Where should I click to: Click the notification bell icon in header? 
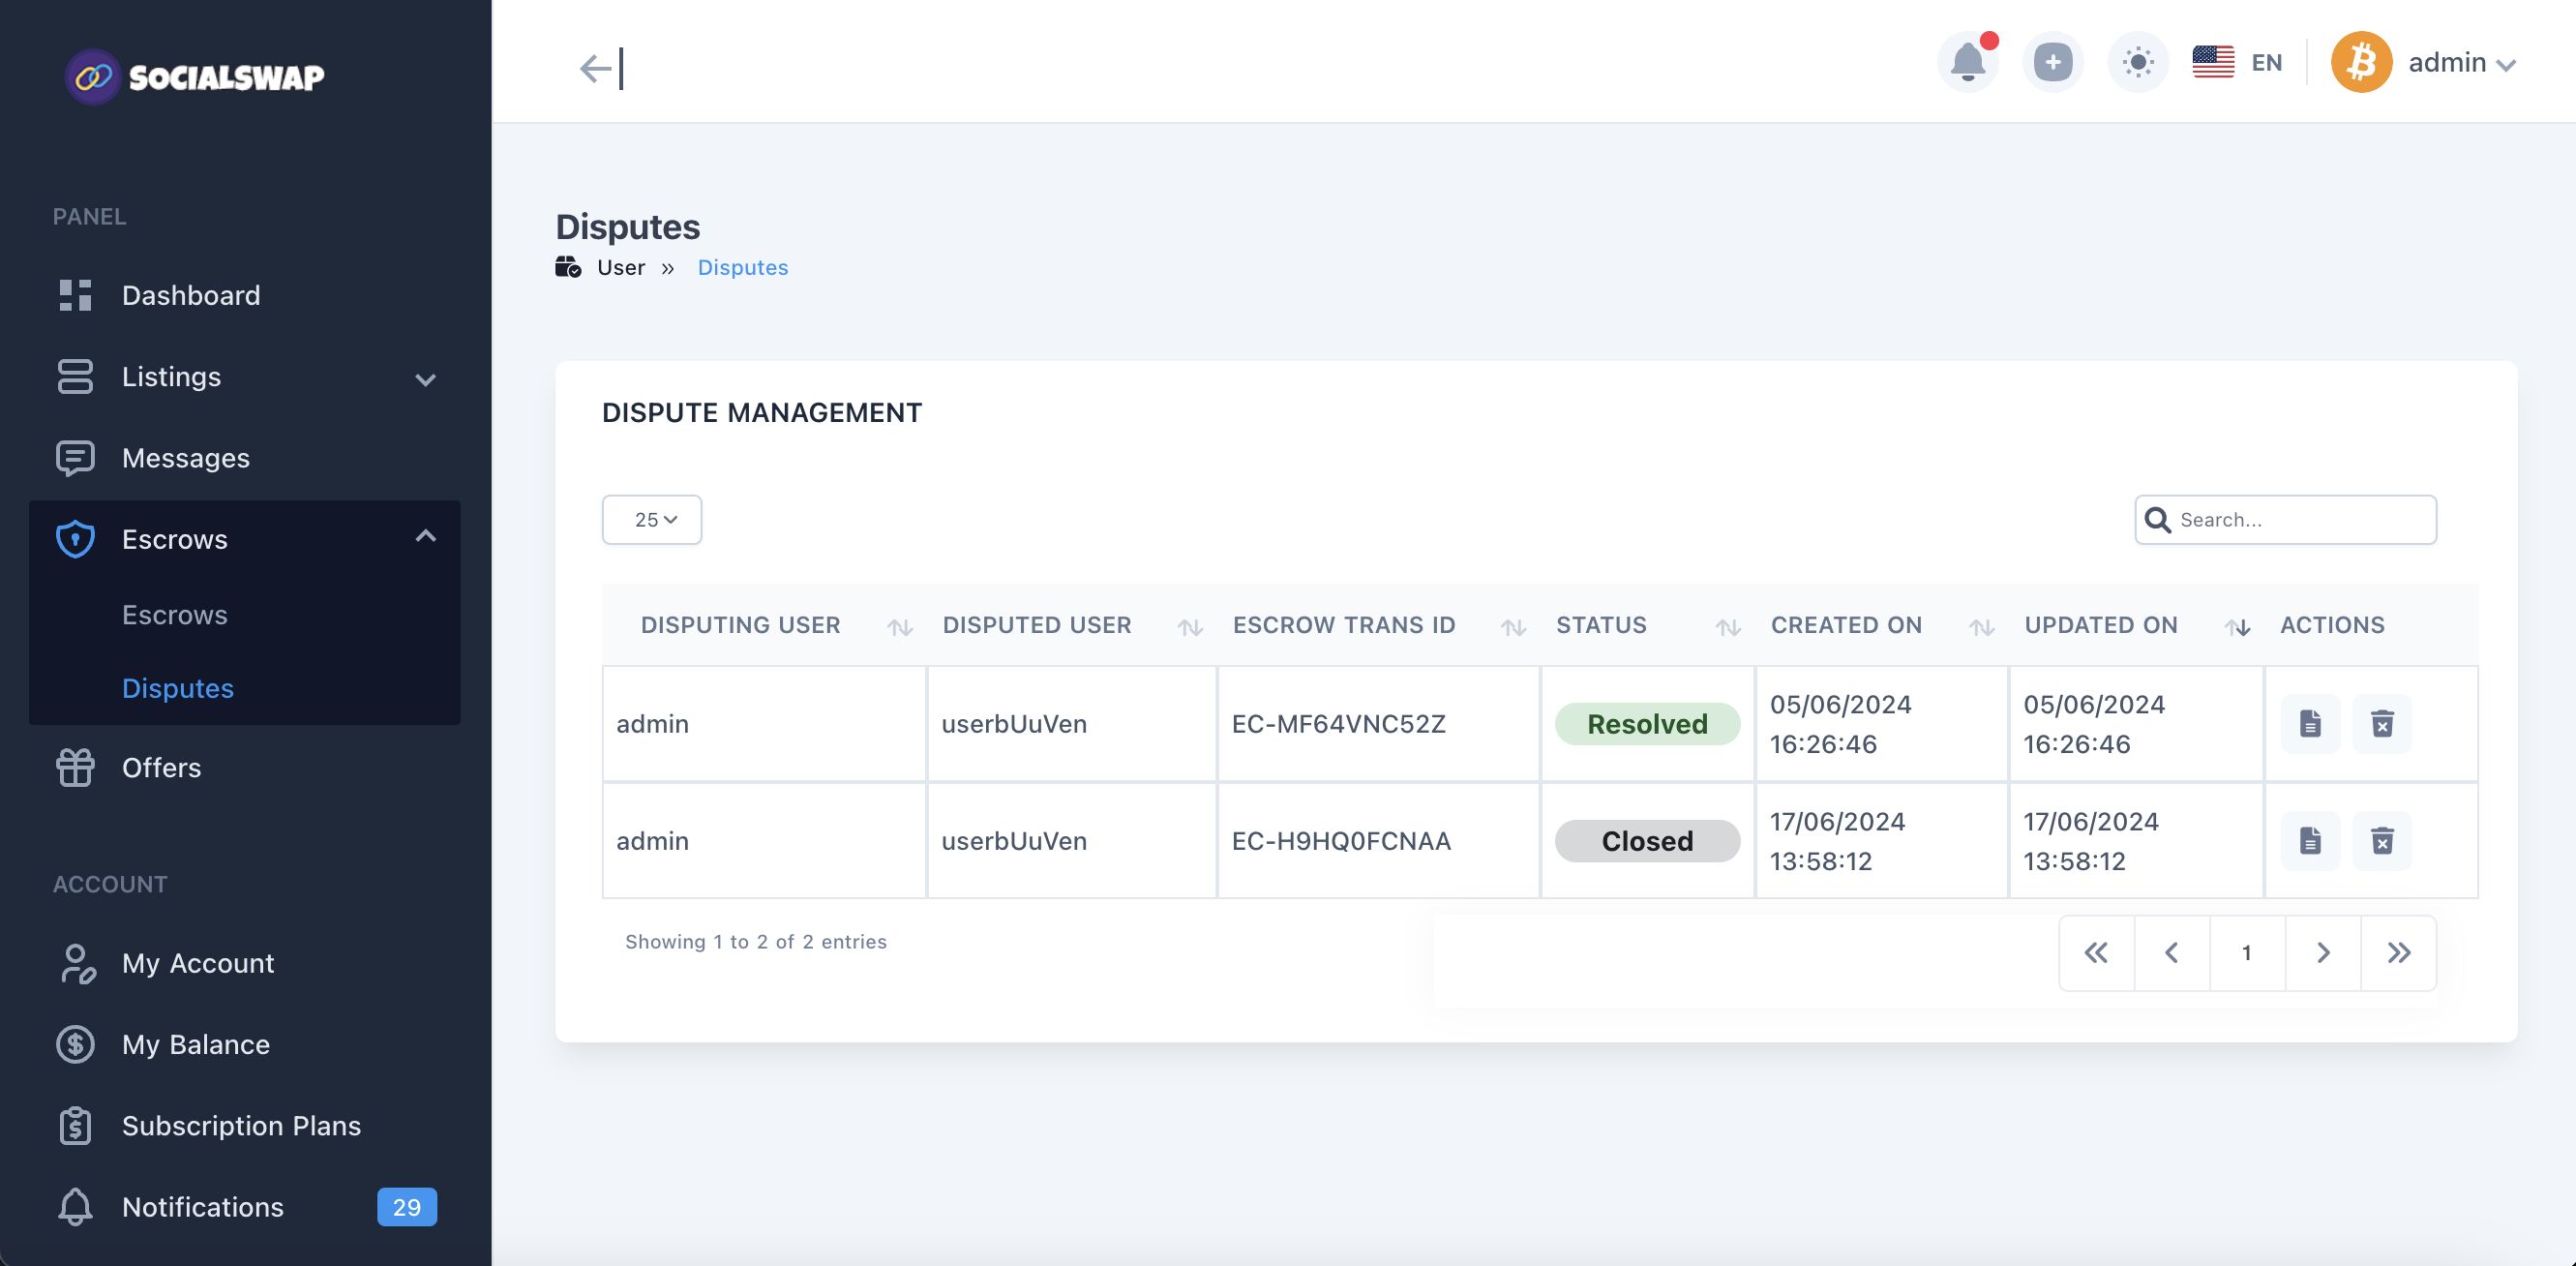click(x=1967, y=63)
